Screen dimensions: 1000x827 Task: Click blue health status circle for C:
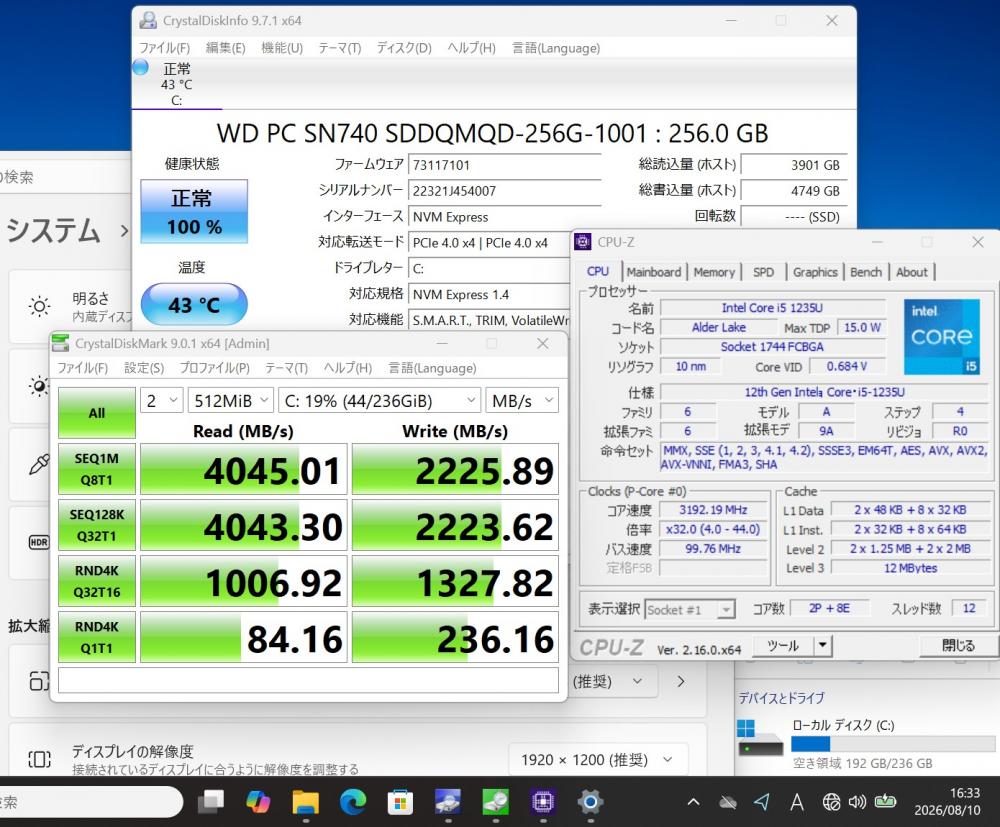click(x=141, y=67)
